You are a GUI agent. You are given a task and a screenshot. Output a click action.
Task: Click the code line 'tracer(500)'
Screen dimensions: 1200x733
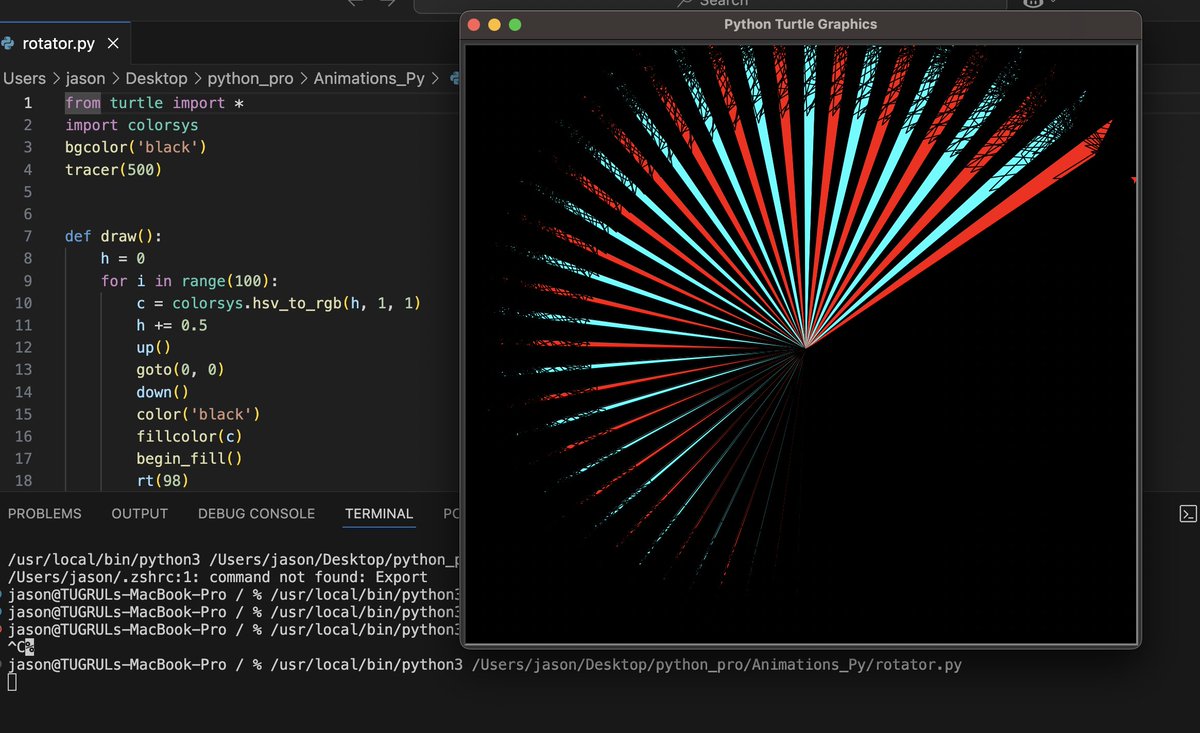click(x=113, y=170)
